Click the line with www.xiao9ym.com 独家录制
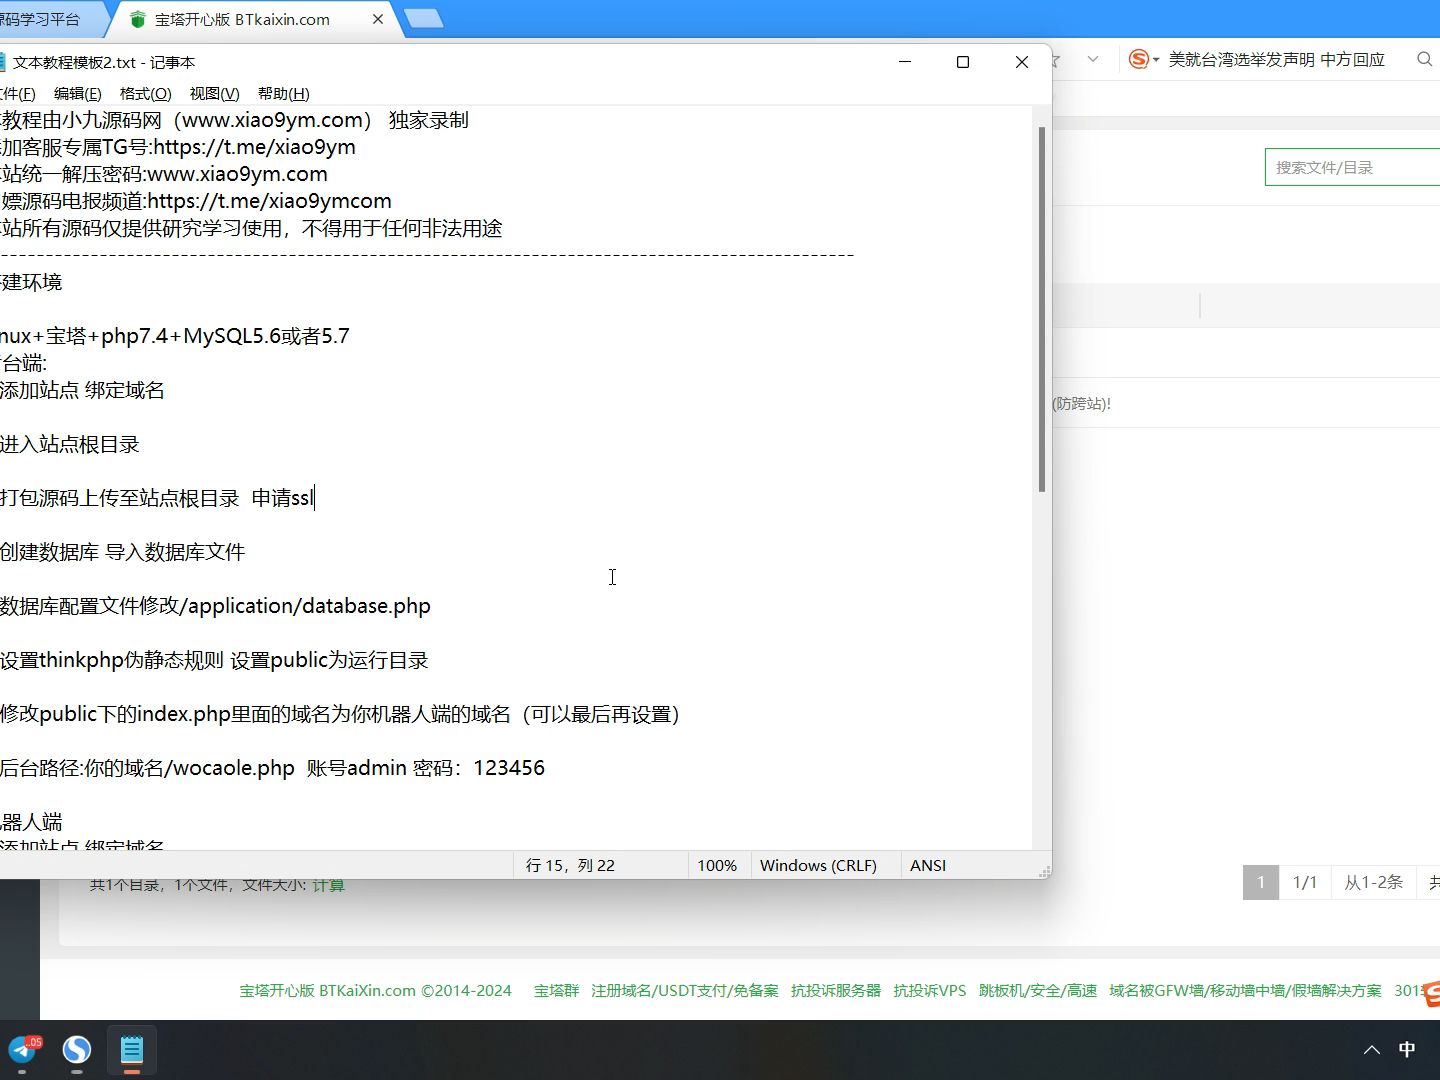The width and height of the screenshot is (1440, 1080). (234, 120)
